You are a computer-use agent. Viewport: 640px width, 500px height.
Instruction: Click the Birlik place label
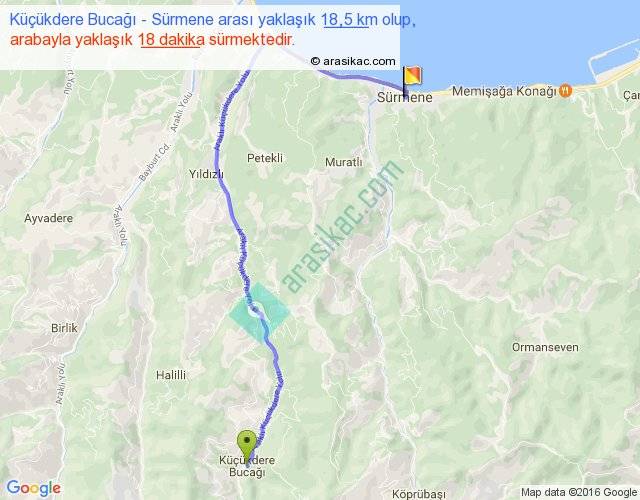pyautogui.click(x=64, y=328)
